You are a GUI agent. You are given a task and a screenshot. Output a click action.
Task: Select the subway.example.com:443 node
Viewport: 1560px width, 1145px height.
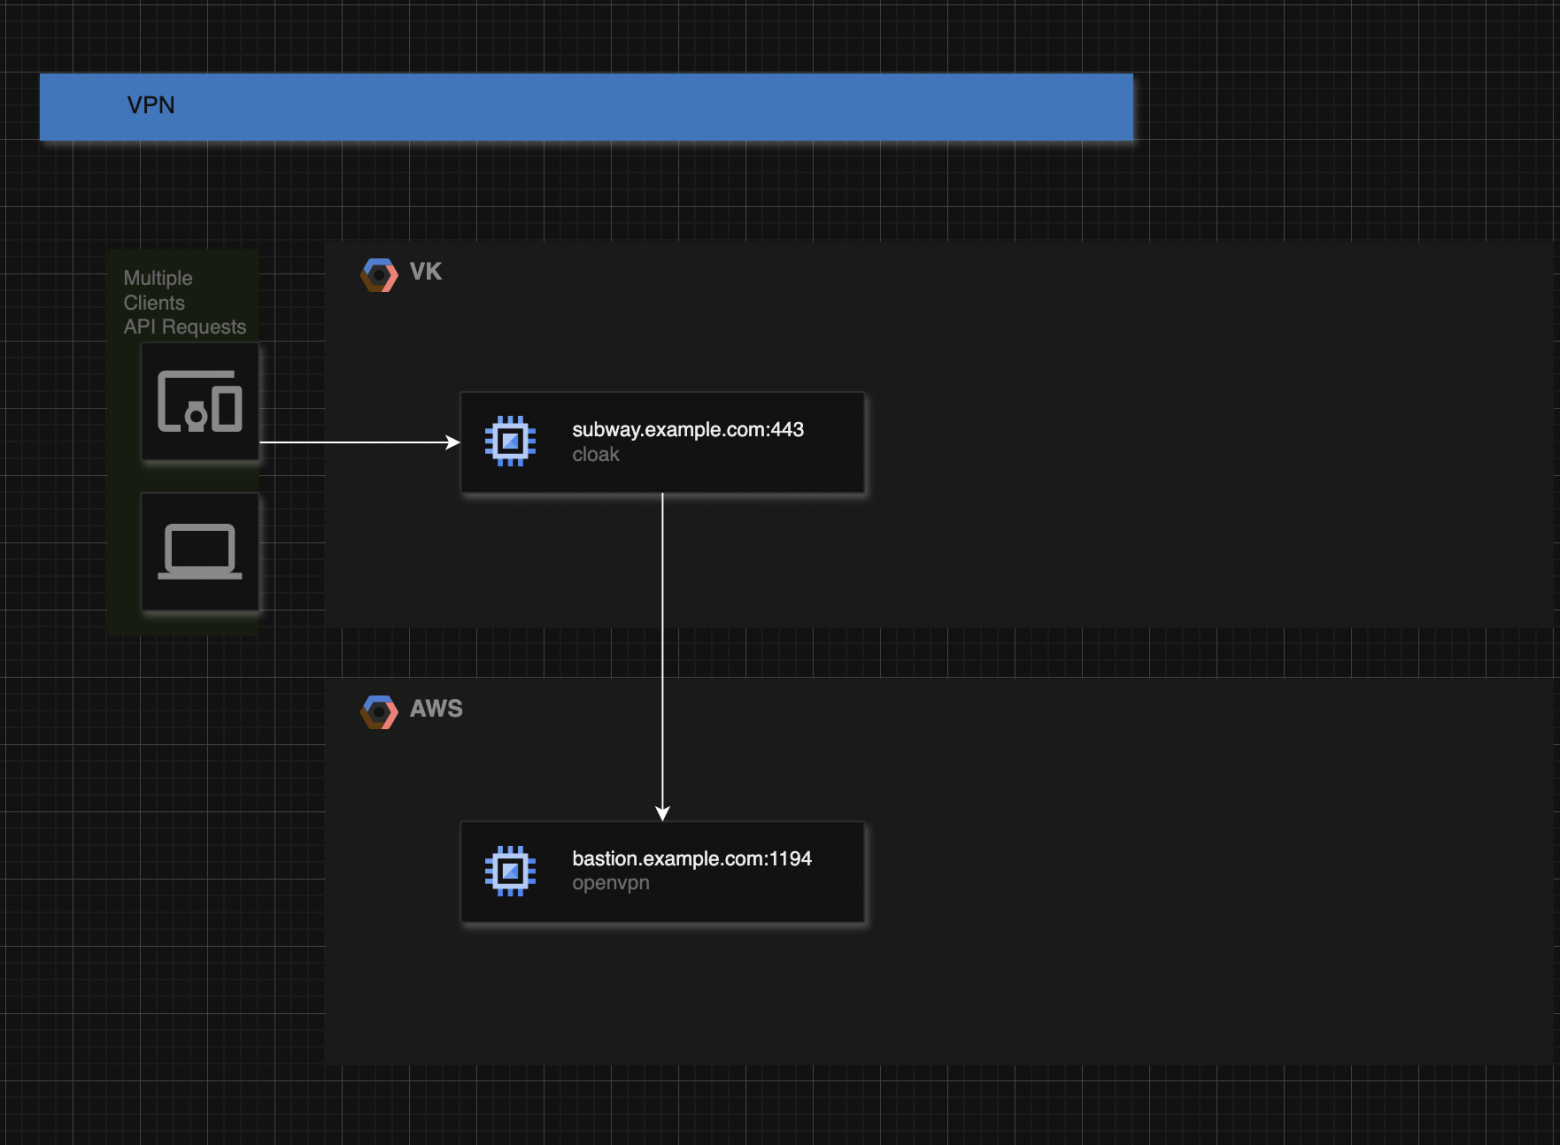click(x=662, y=442)
